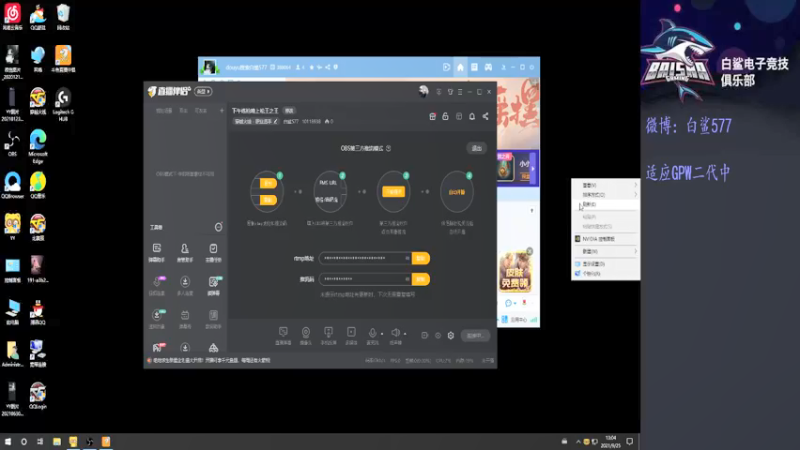Open the 皮肤免费领 ad thumbnail

coord(515,272)
